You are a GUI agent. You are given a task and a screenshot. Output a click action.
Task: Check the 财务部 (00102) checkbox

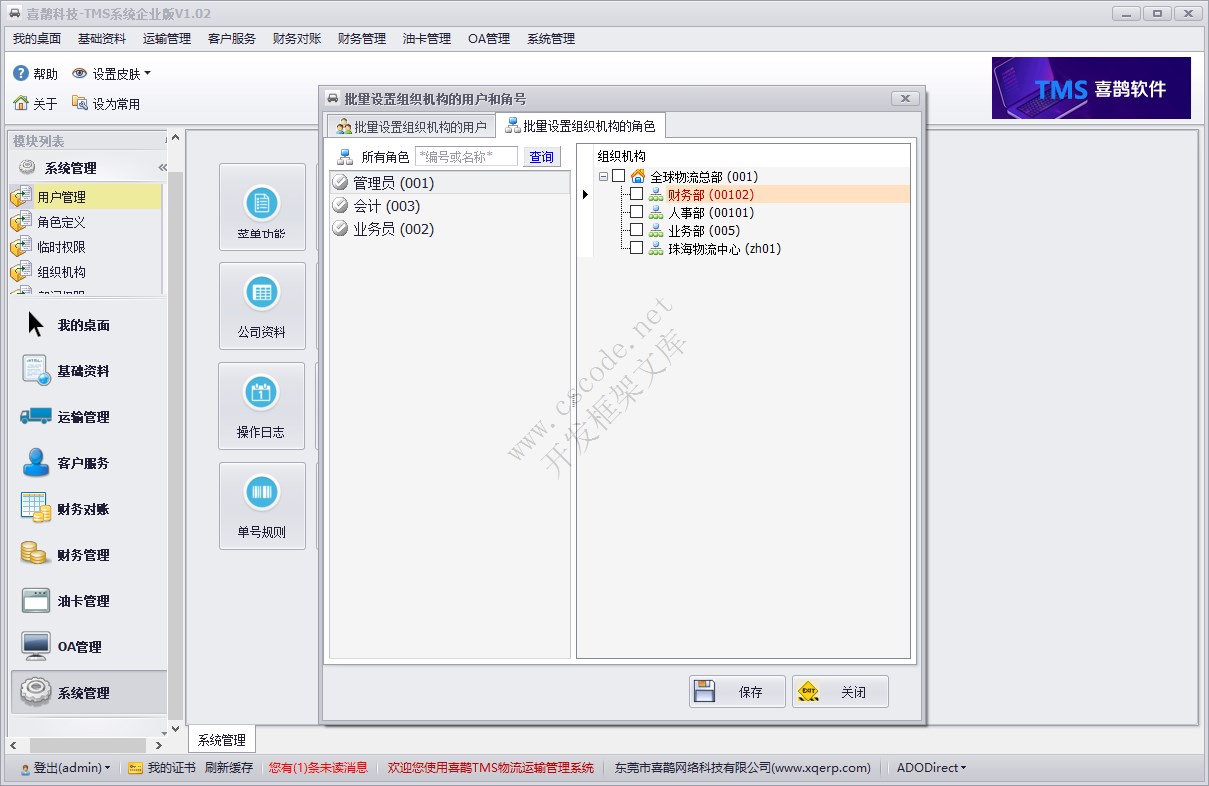point(636,194)
